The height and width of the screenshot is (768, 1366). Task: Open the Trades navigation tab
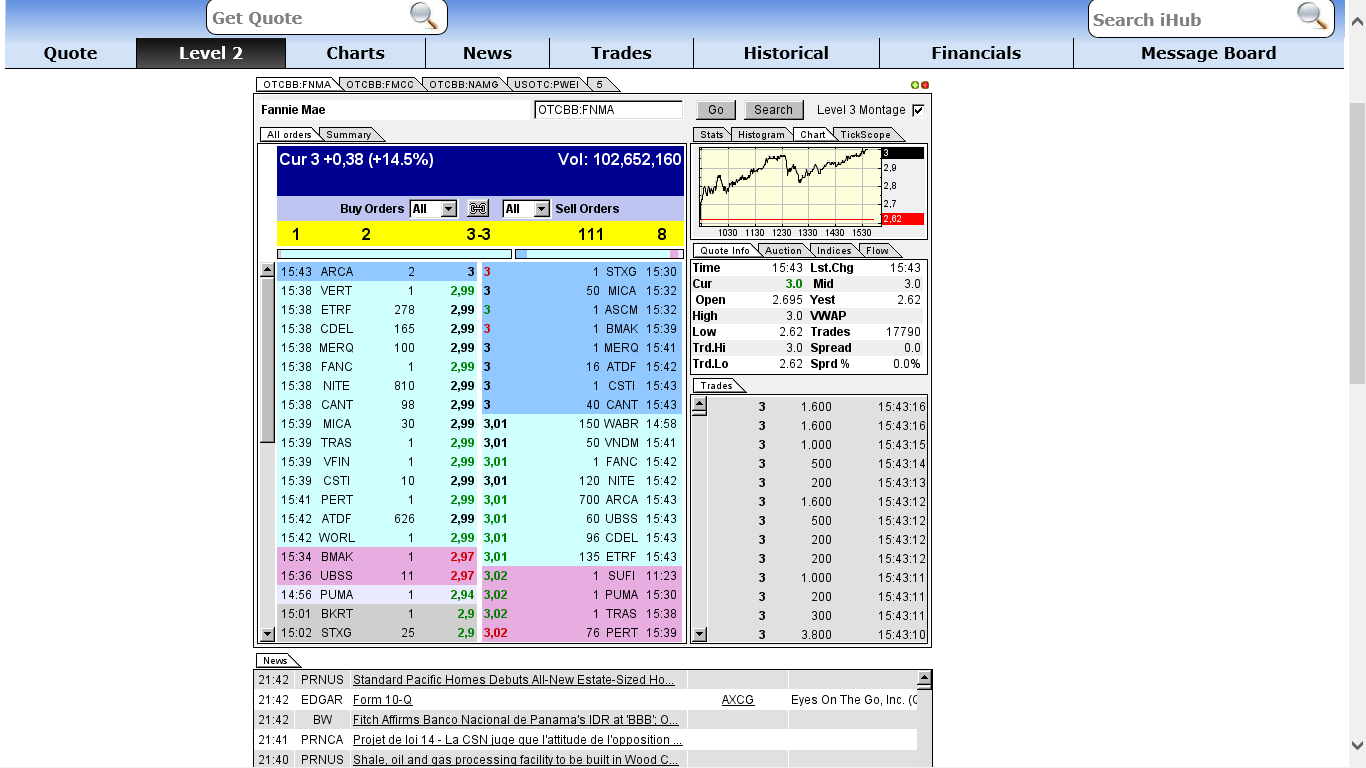pos(621,53)
